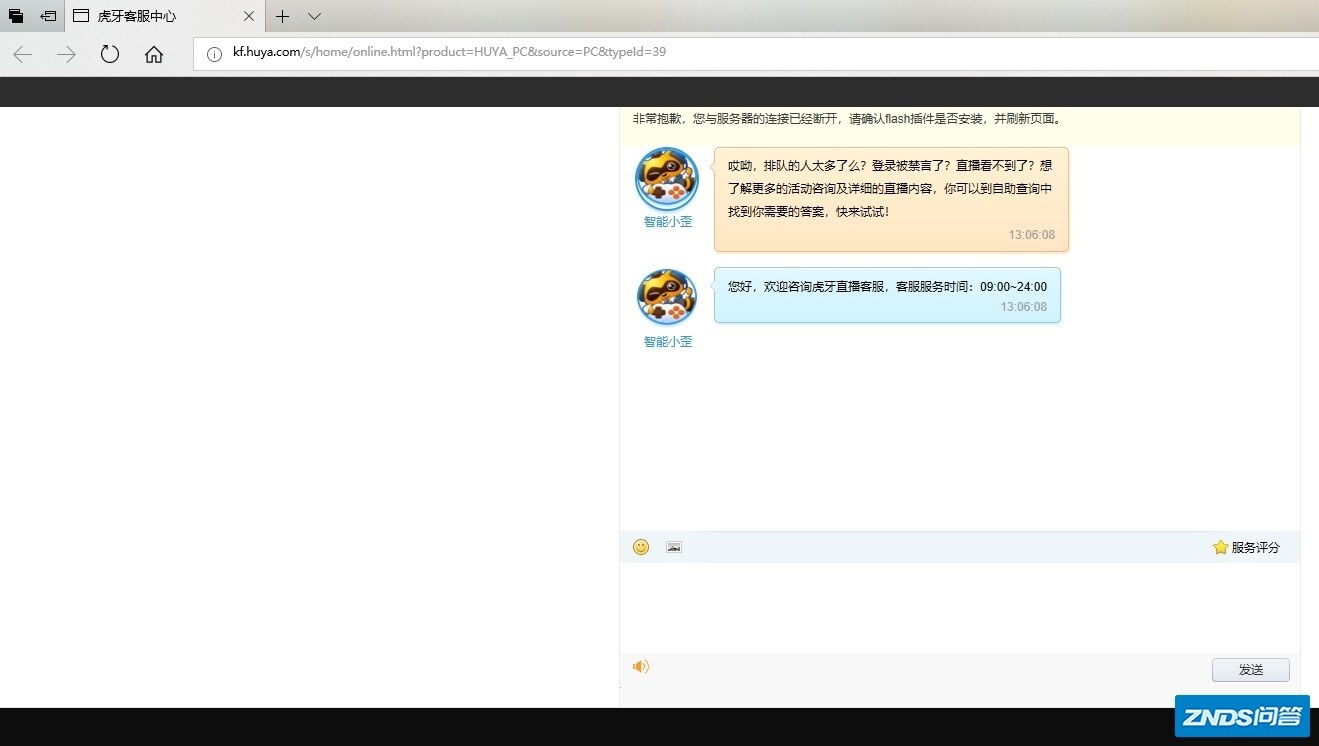
Task: Click the 服务评分 rating link
Action: coord(1256,547)
